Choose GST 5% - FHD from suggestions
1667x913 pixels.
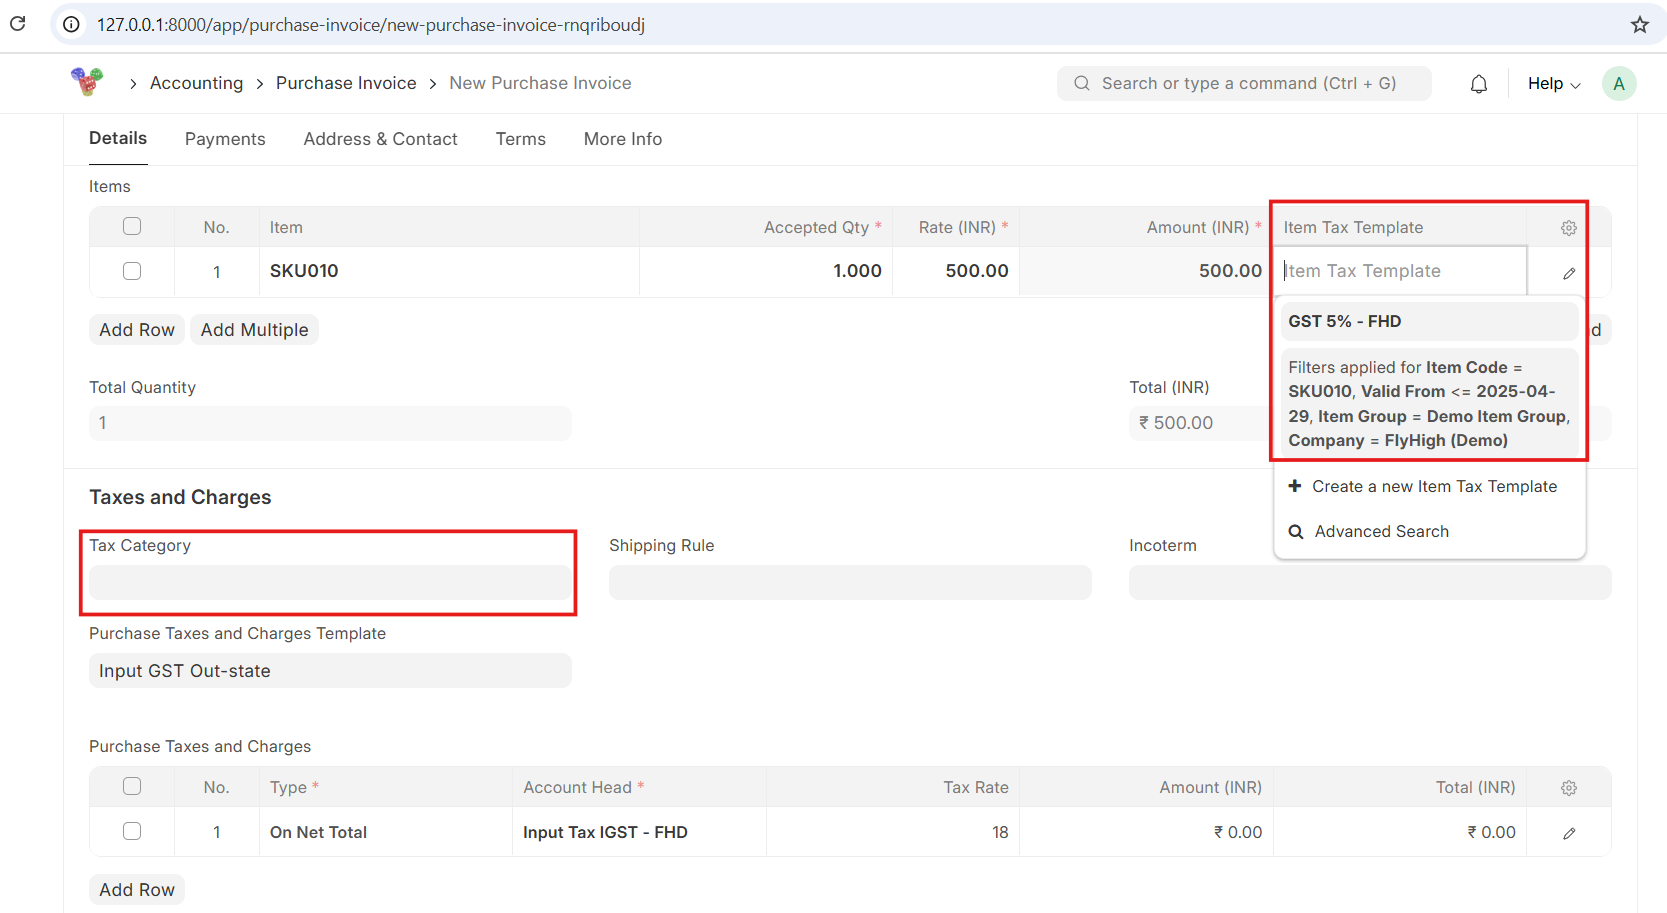[1429, 321]
